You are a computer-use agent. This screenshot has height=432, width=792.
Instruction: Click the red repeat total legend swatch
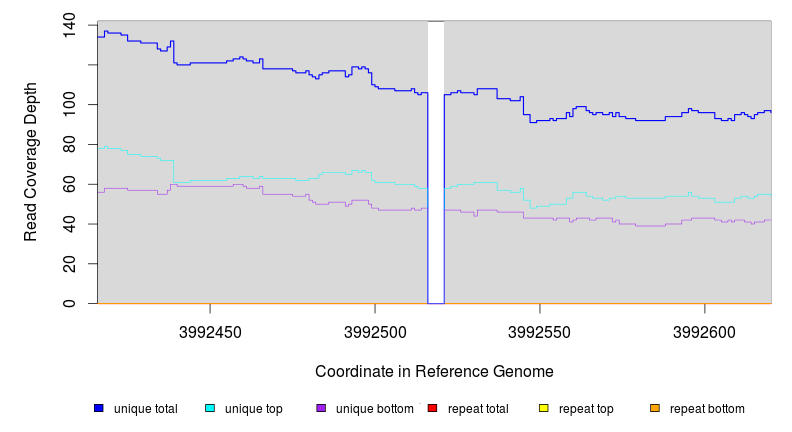(433, 409)
